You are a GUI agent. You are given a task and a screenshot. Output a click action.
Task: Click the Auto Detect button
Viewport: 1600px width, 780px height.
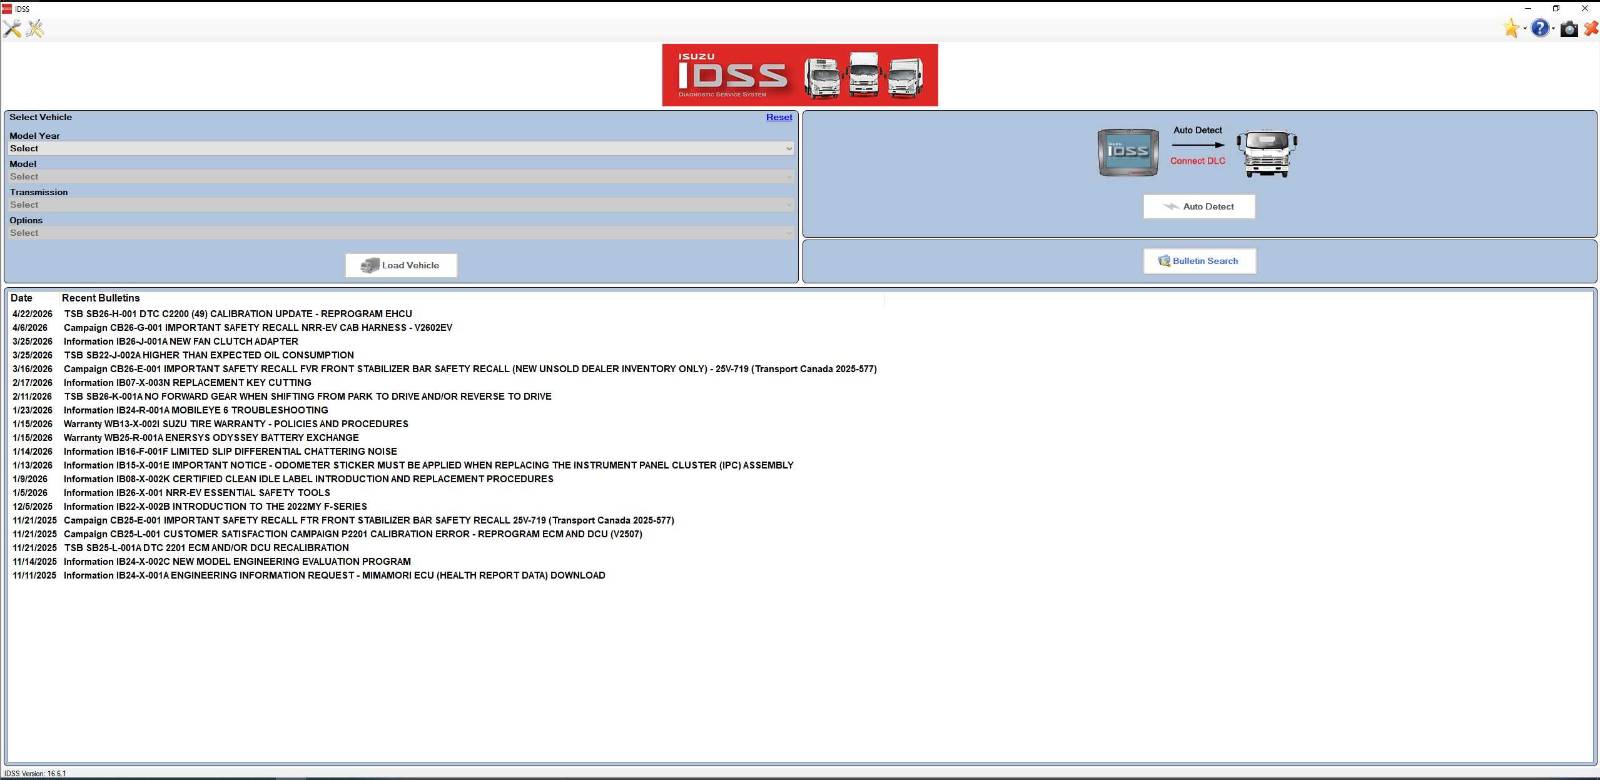coord(1199,206)
